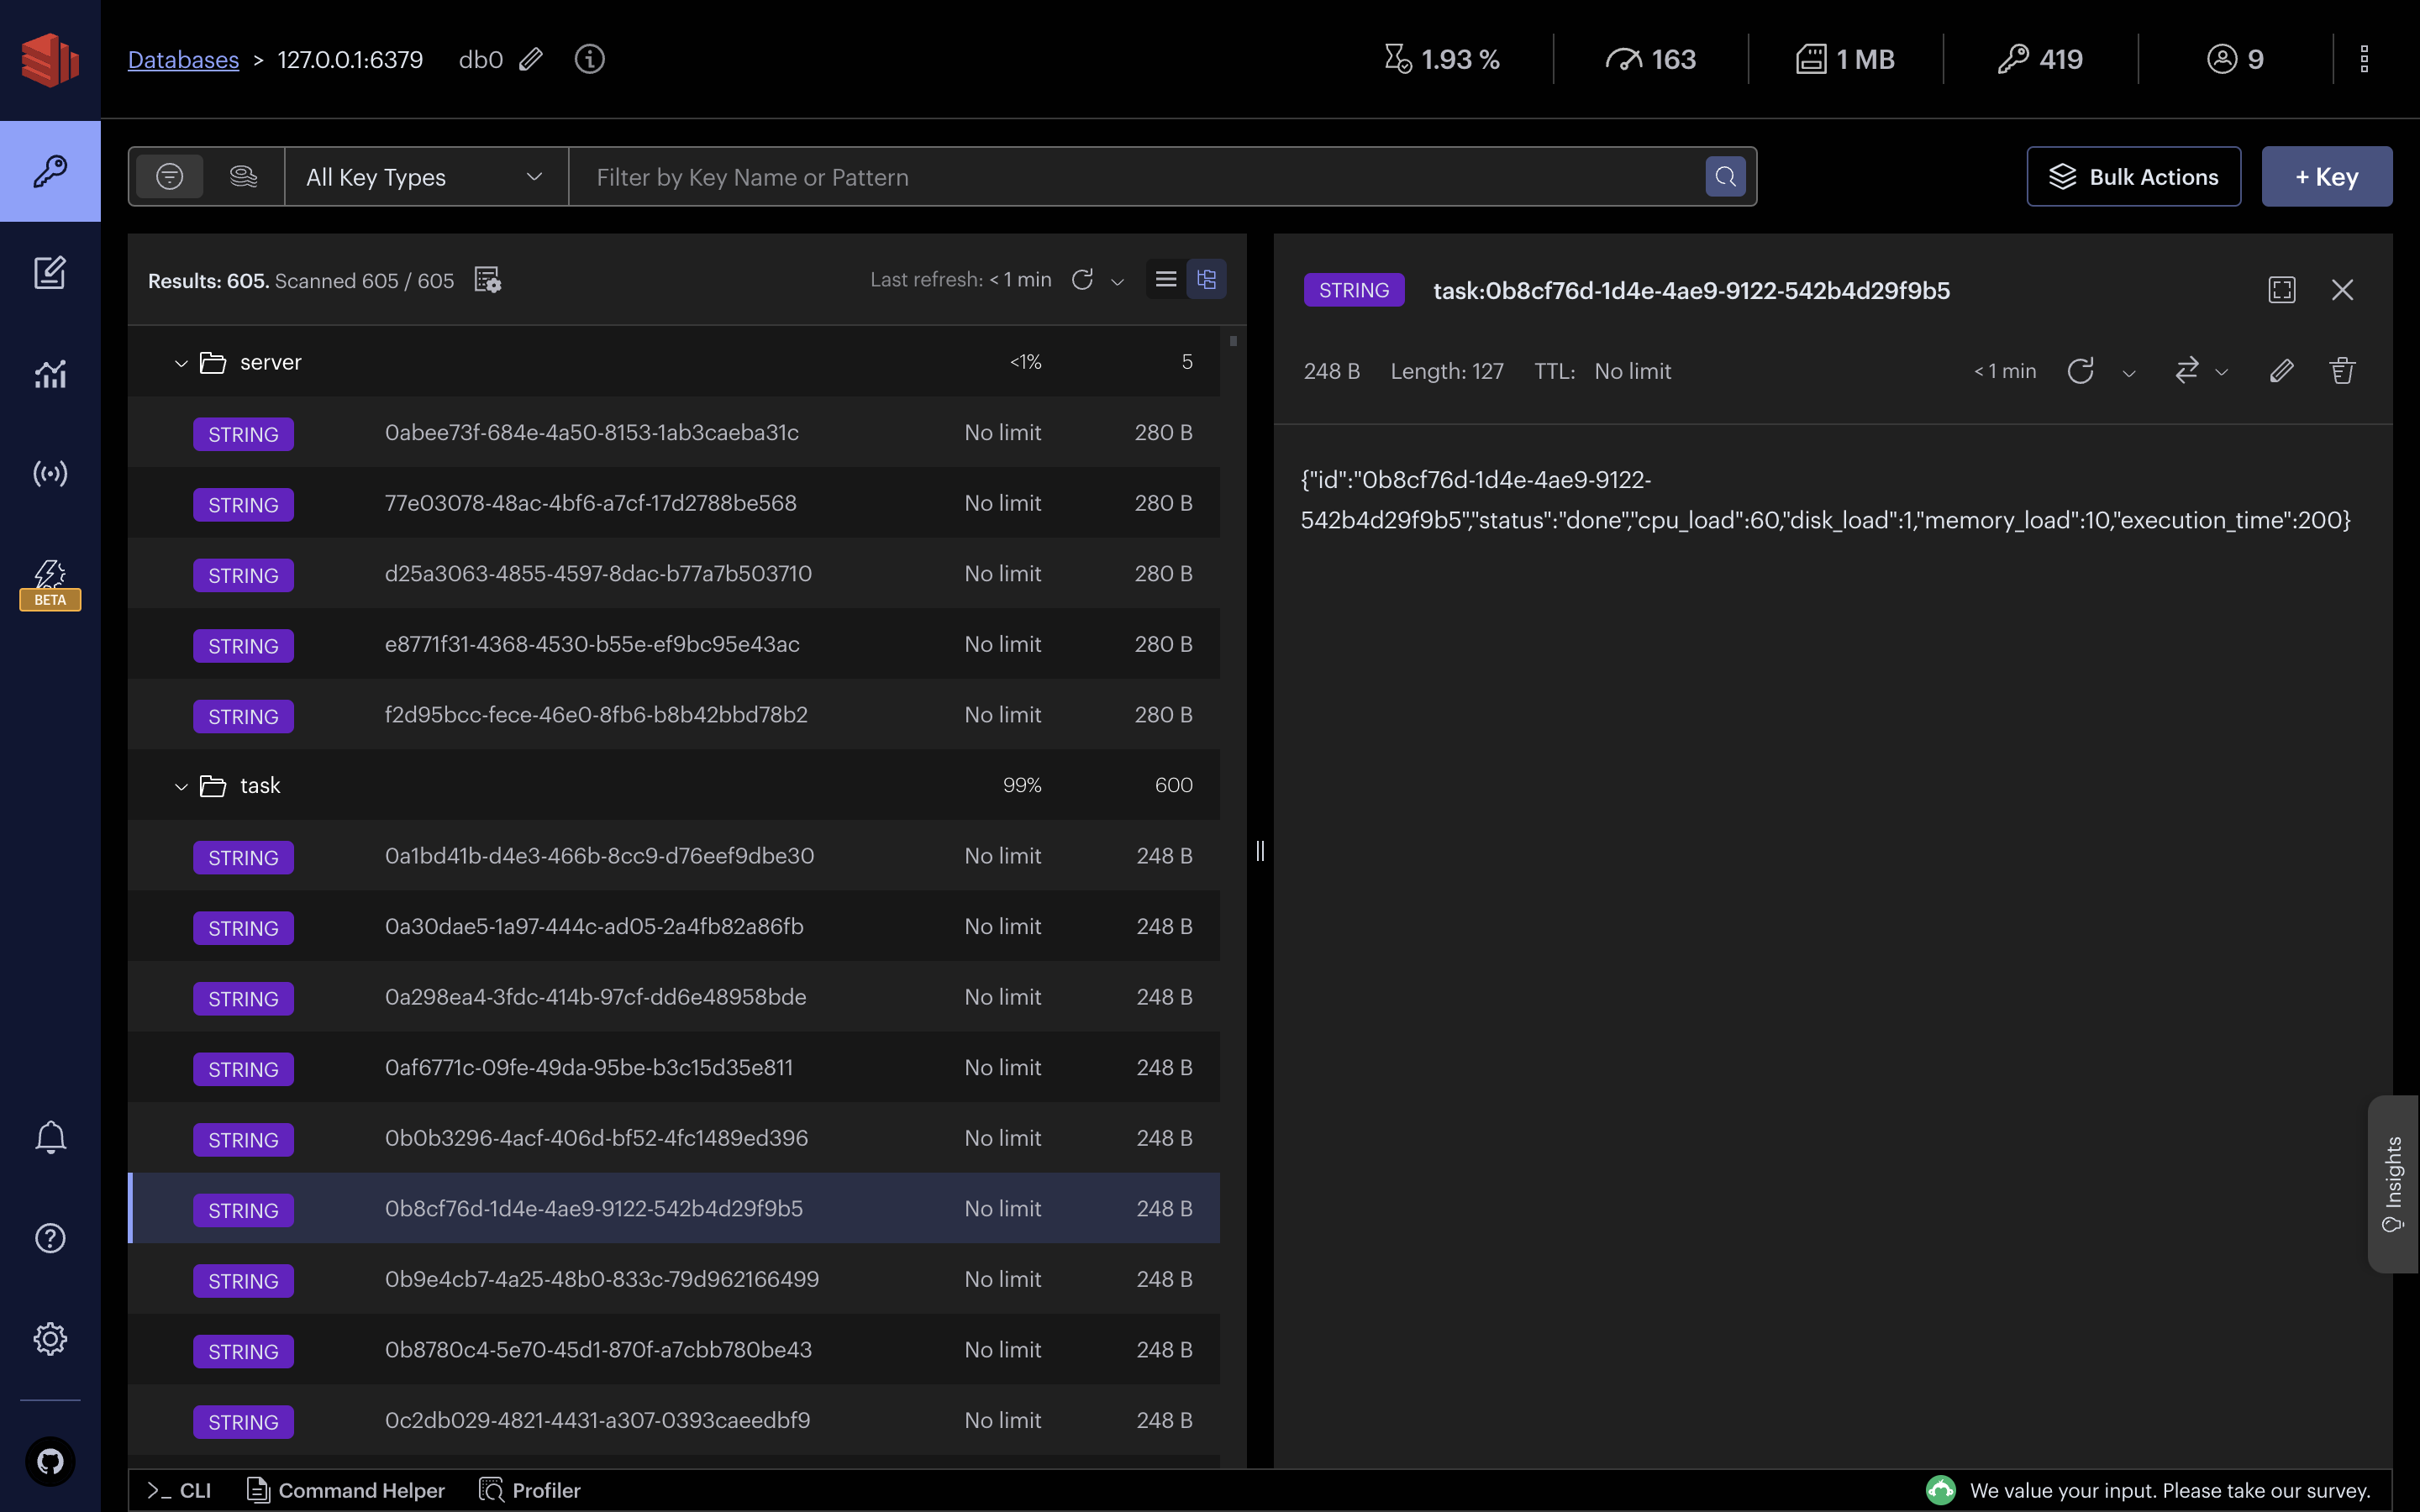Open the All Key Types dropdown

[426, 177]
